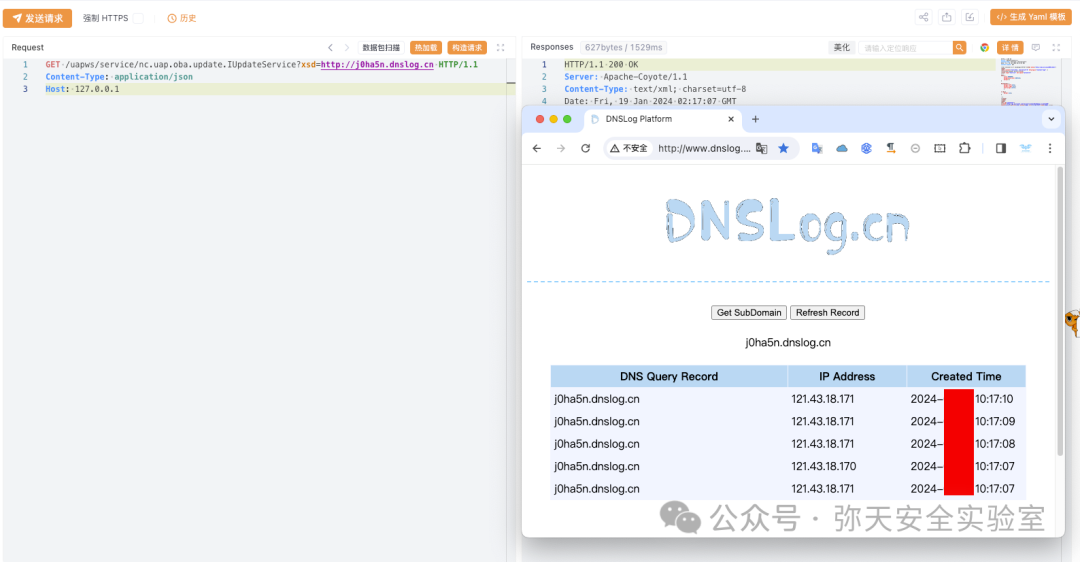The height and width of the screenshot is (562, 1080).
Task: Click the Refresh Record button
Action: click(x=827, y=313)
